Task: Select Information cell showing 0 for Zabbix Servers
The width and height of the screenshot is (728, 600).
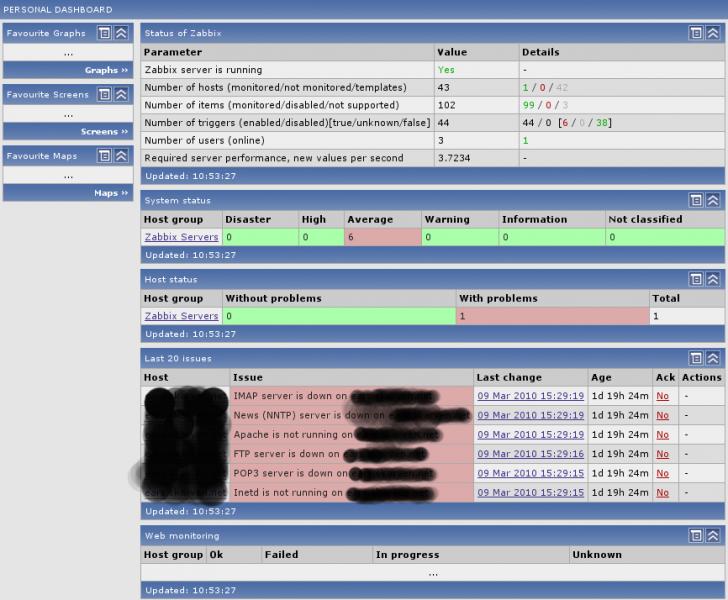Action: click(552, 237)
